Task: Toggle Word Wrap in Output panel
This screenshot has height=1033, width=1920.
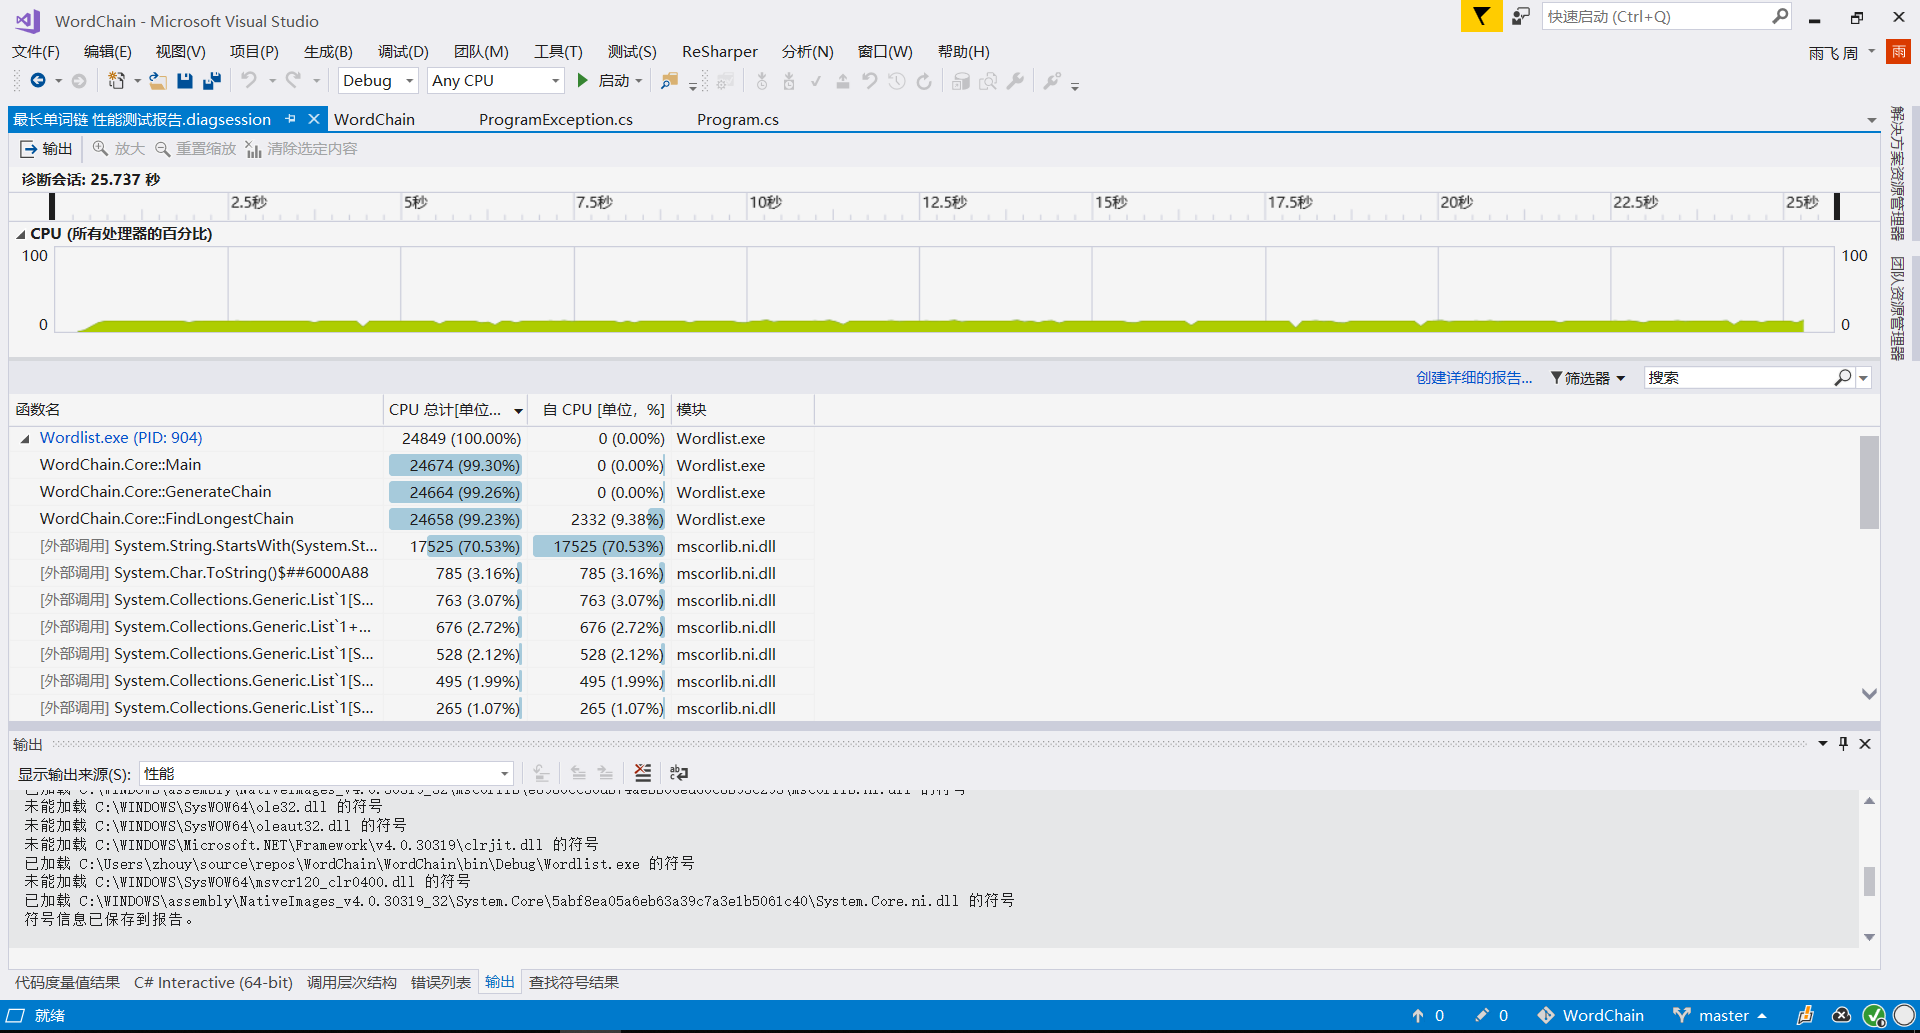Action: click(x=679, y=773)
